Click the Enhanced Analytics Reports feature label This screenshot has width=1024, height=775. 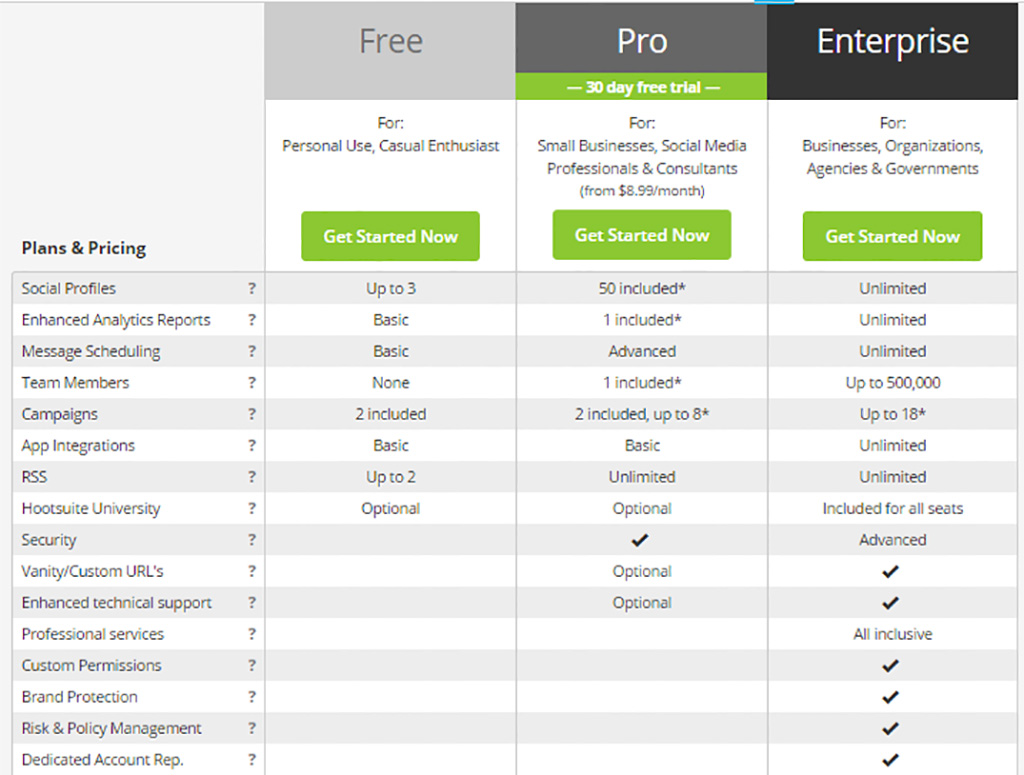(x=116, y=320)
